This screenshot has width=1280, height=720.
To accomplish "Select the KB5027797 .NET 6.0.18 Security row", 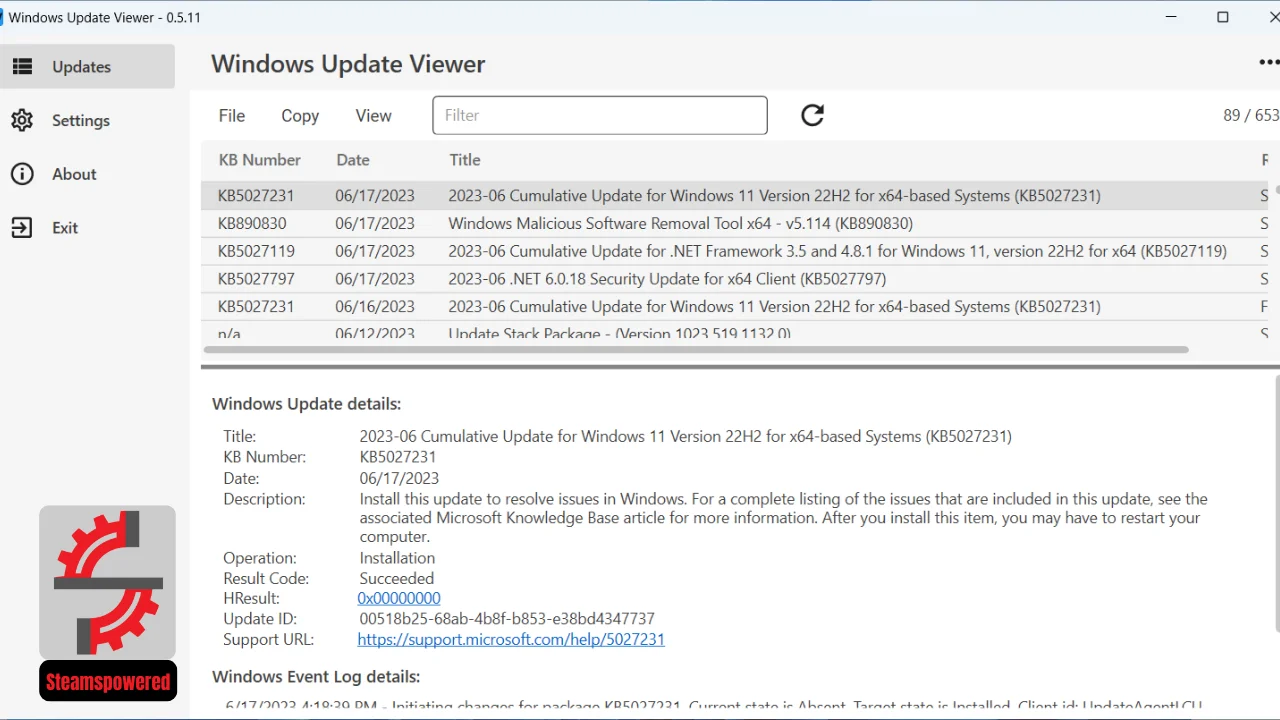I will tap(736, 279).
